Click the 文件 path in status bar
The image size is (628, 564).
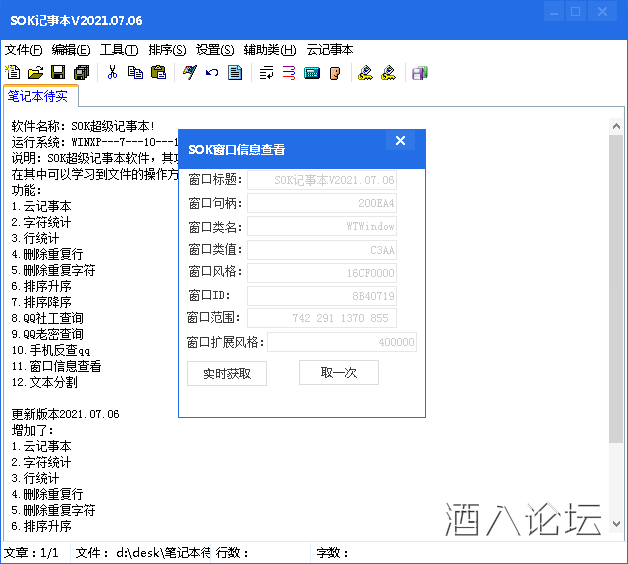click(x=143, y=553)
